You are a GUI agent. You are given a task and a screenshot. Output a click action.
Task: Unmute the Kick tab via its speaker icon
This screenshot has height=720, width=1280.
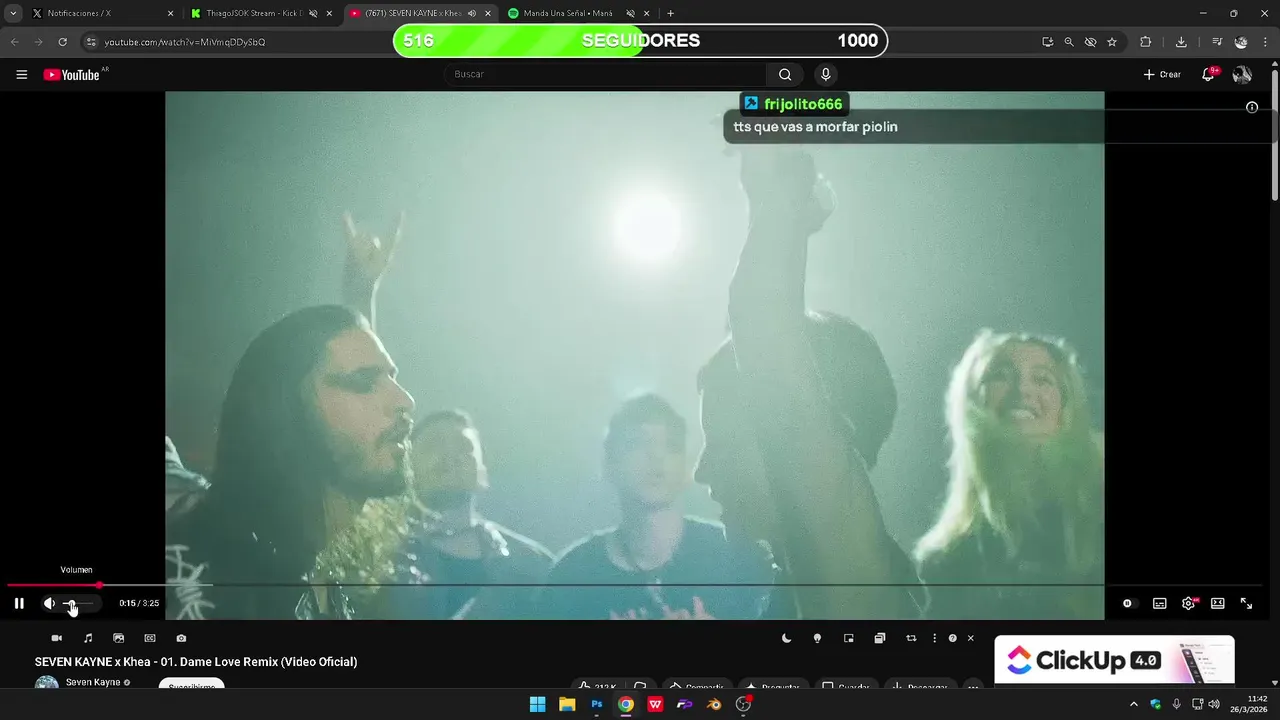(313, 13)
